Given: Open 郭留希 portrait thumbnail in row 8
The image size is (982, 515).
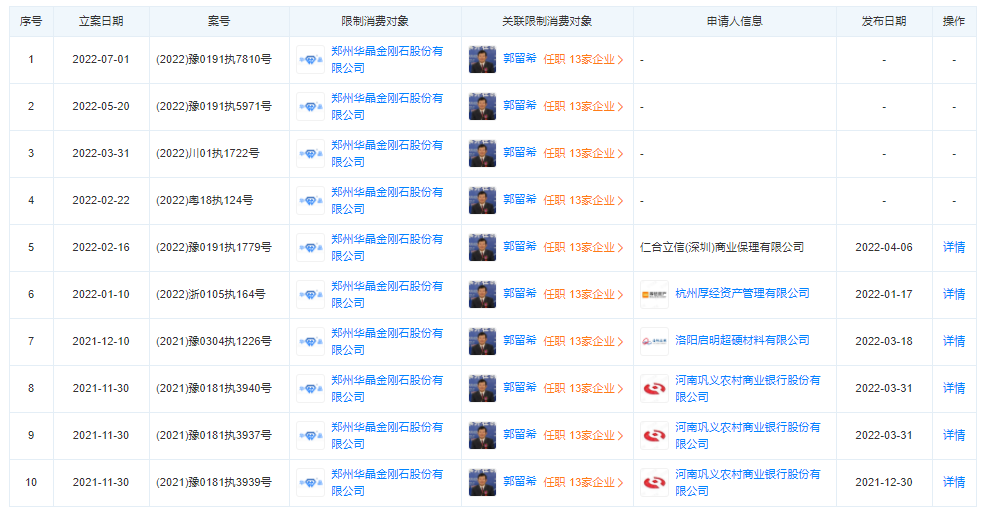Looking at the screenshot, I should click(482, 388).
